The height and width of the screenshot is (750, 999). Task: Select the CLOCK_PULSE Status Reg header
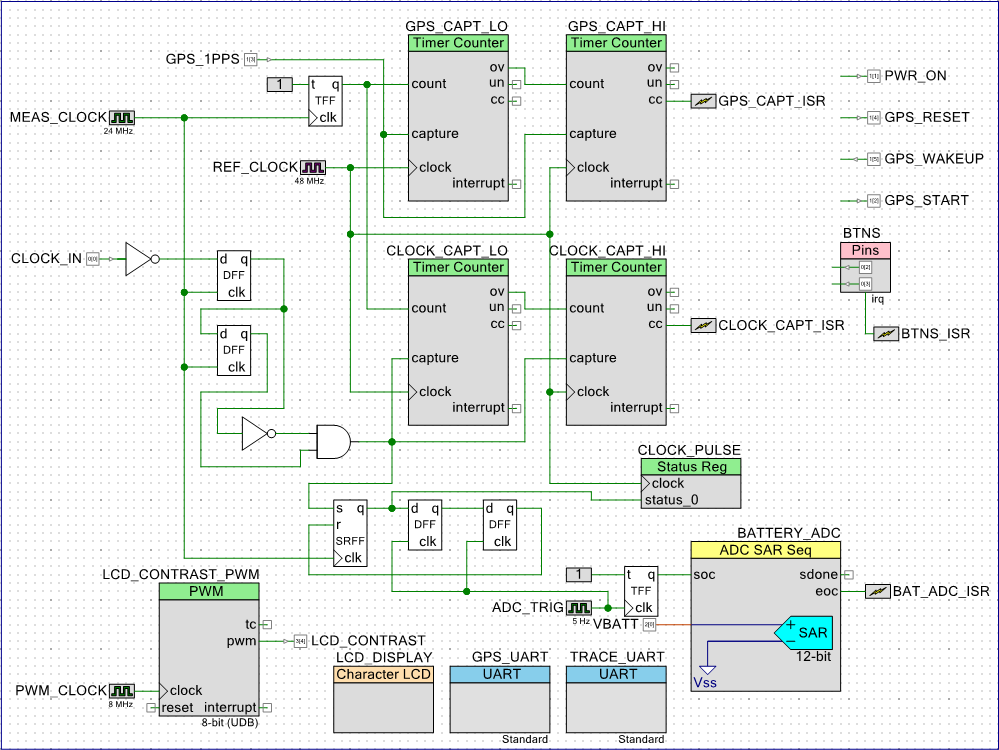pos(691,467)
